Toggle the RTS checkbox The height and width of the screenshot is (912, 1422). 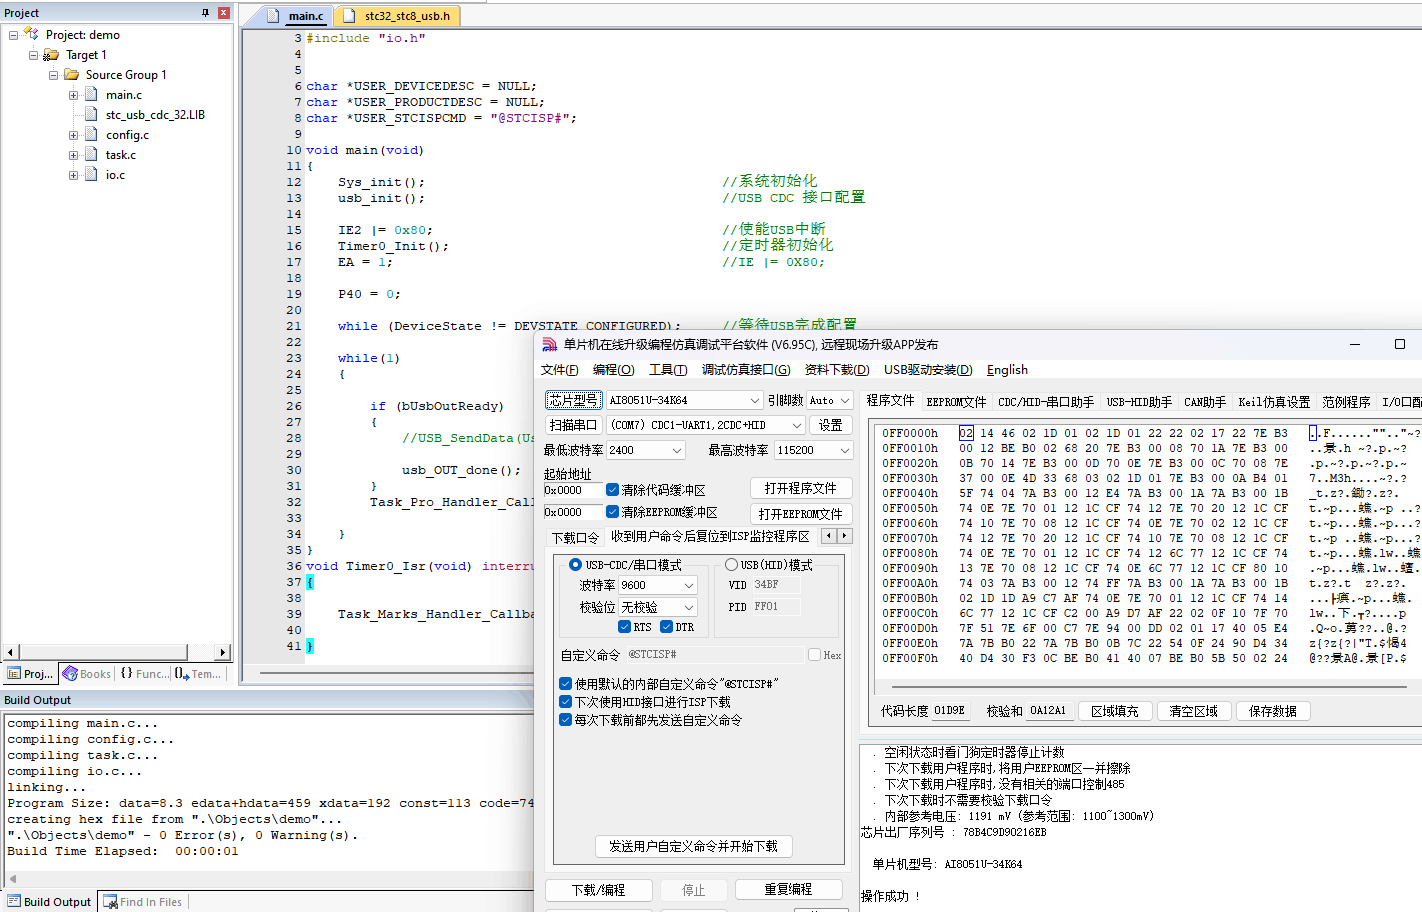(x=624, y=627)
